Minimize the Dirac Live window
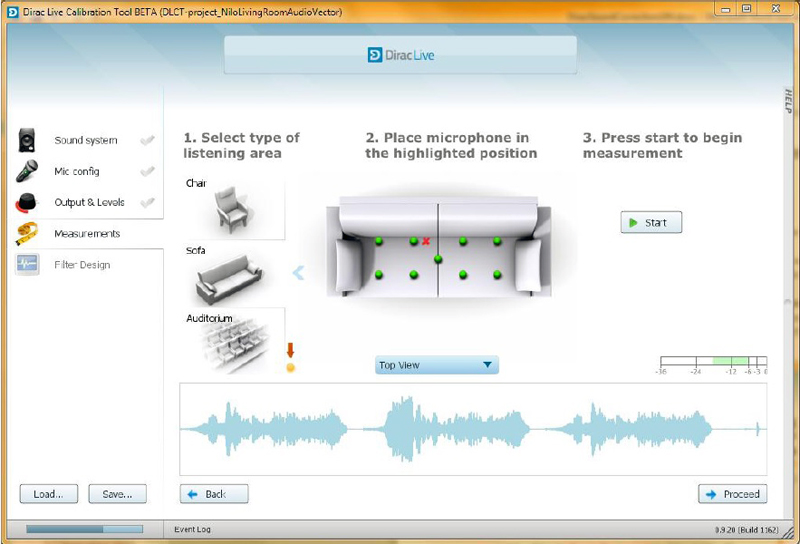The height and width of the screenshot is (544, 800). click(x=726, y=9)
